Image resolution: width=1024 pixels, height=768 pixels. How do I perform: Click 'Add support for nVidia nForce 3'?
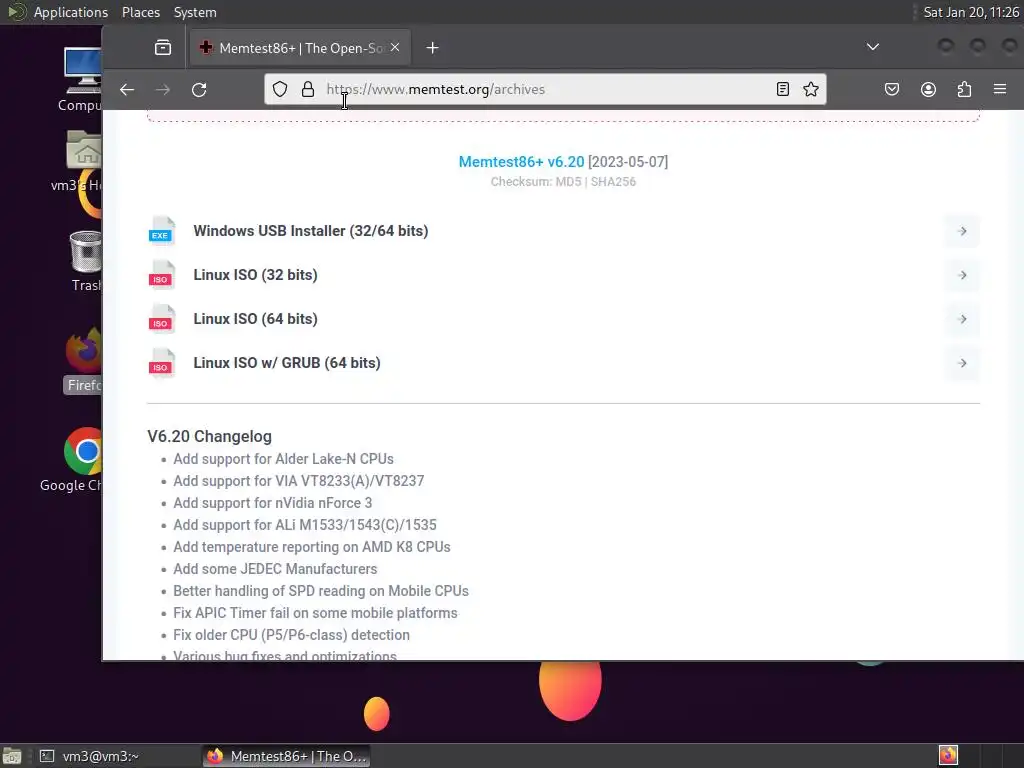tap(272, 503)
